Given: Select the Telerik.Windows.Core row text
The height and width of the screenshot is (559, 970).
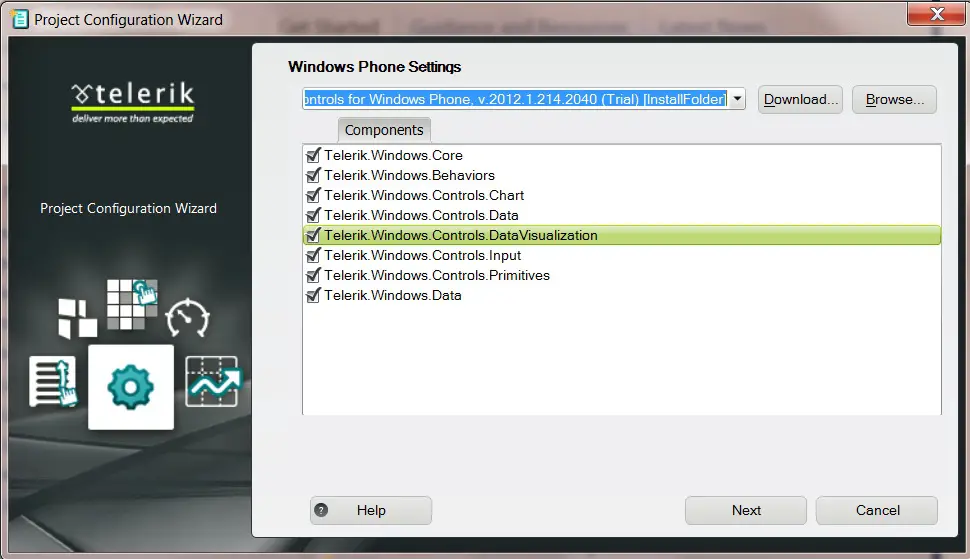Looking at the screenshot, I should [393, 155].
